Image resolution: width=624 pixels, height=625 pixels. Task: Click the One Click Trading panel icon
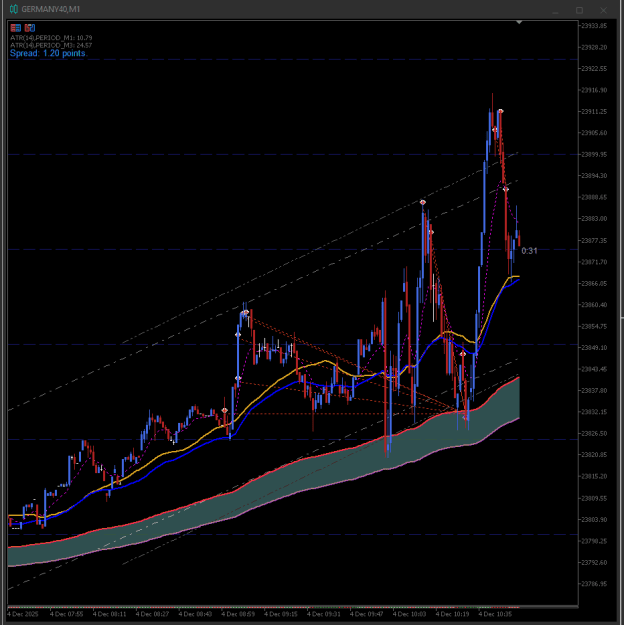pos(16,28)
